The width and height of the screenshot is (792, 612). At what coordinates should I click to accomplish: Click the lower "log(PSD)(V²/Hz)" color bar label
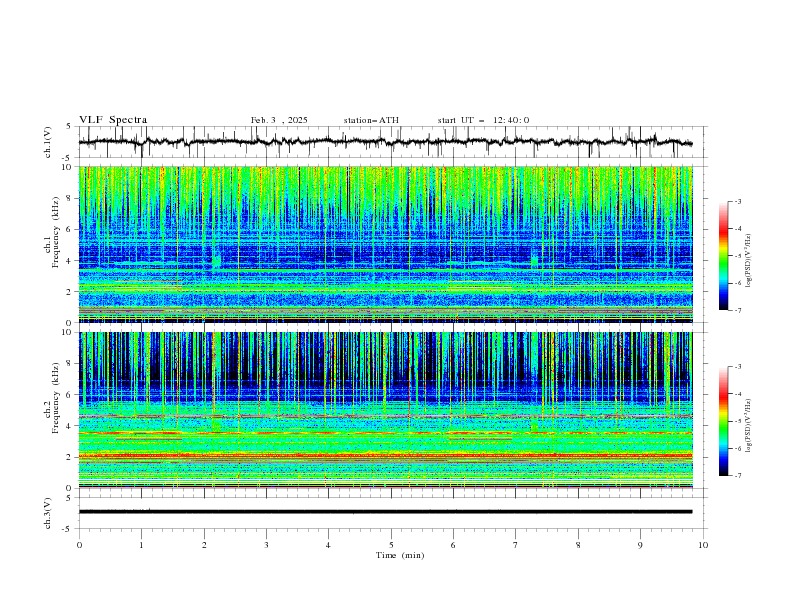pyautogui.click(x=748, y=425)
